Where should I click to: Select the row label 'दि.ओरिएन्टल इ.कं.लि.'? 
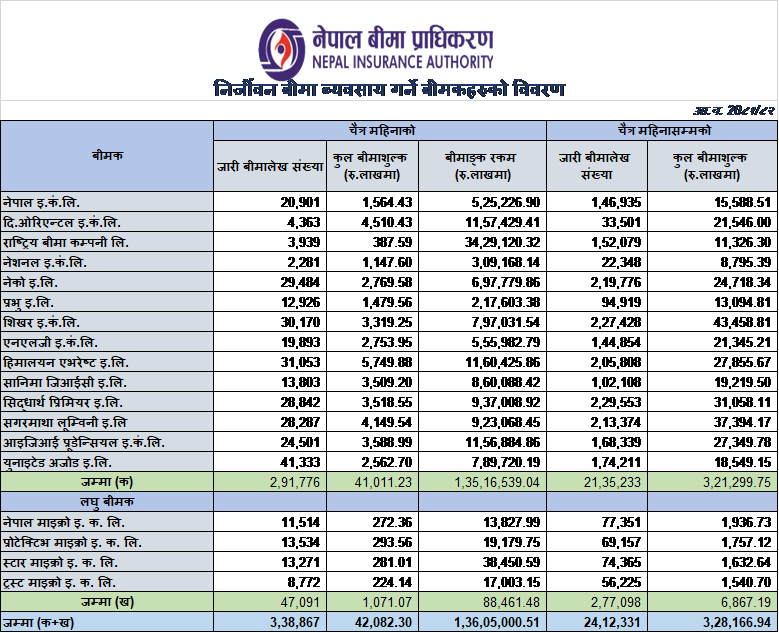point(62,222)
